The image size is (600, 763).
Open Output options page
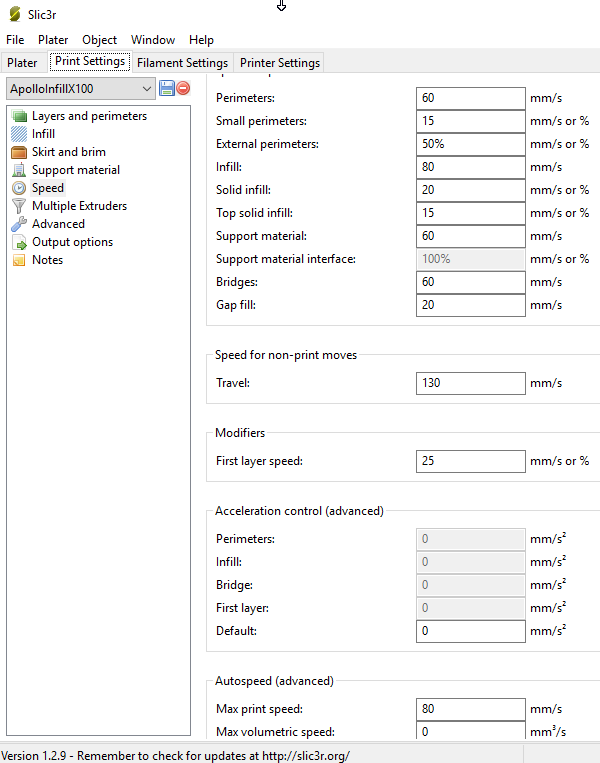[x=71, y=242]
